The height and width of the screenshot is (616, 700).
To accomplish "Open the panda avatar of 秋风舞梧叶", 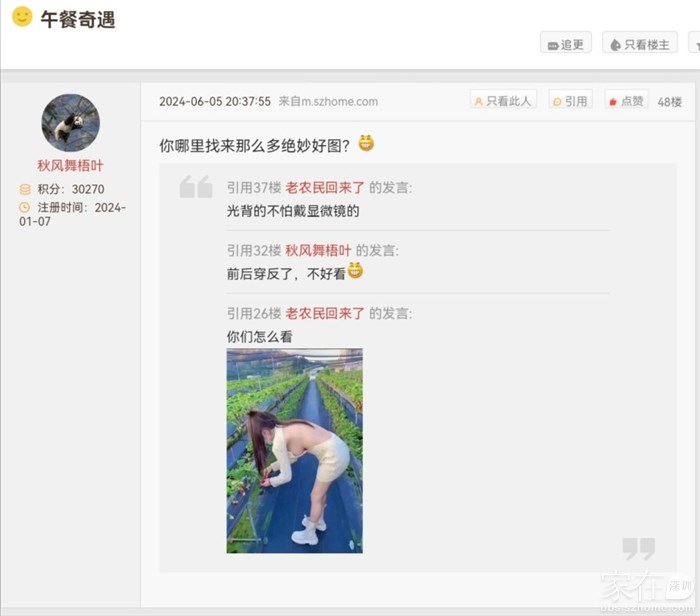I will click(71, 123).
